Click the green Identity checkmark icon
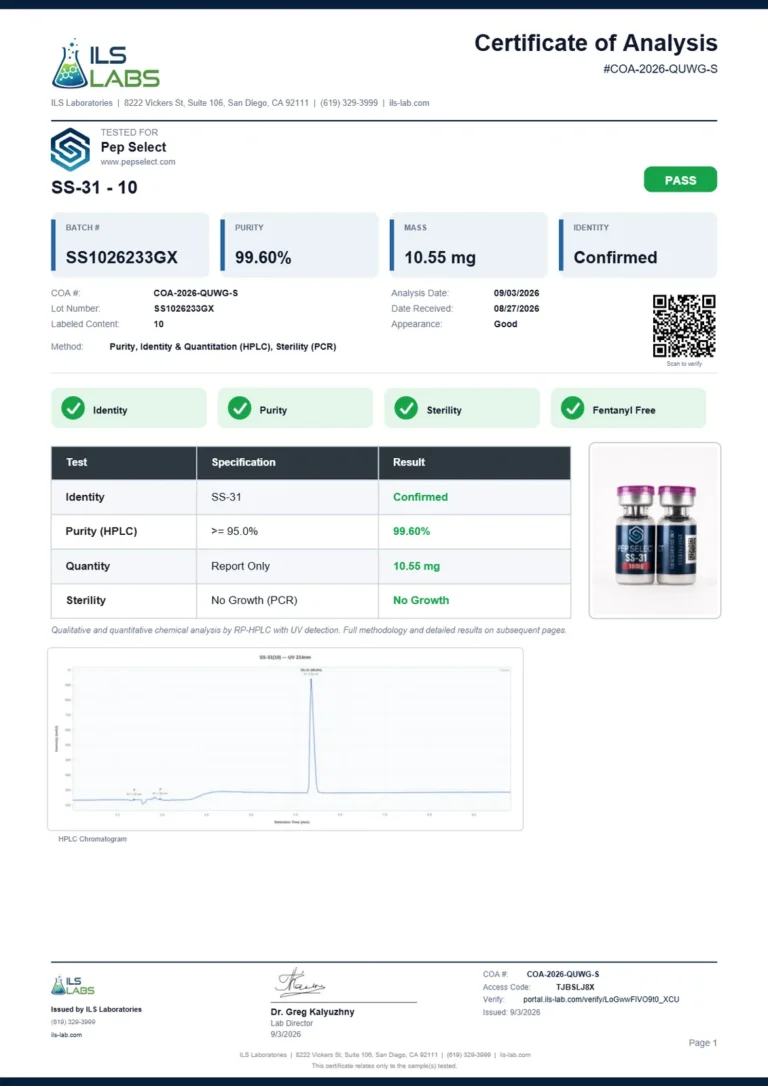The image size is (768, 1086). pos(73,409)
